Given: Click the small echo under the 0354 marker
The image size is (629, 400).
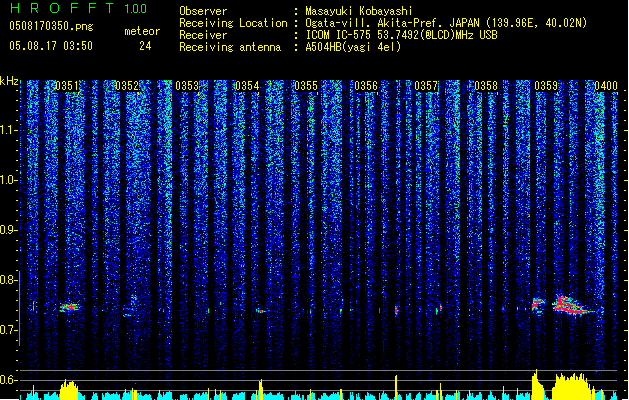Looking at the screenshot, I should tap(261, 311).
